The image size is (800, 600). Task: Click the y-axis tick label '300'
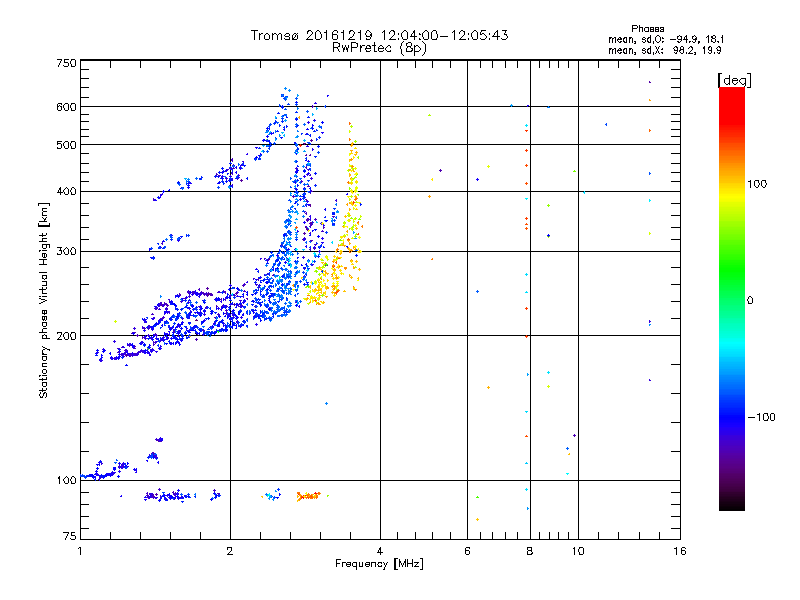tap(67, 251)
